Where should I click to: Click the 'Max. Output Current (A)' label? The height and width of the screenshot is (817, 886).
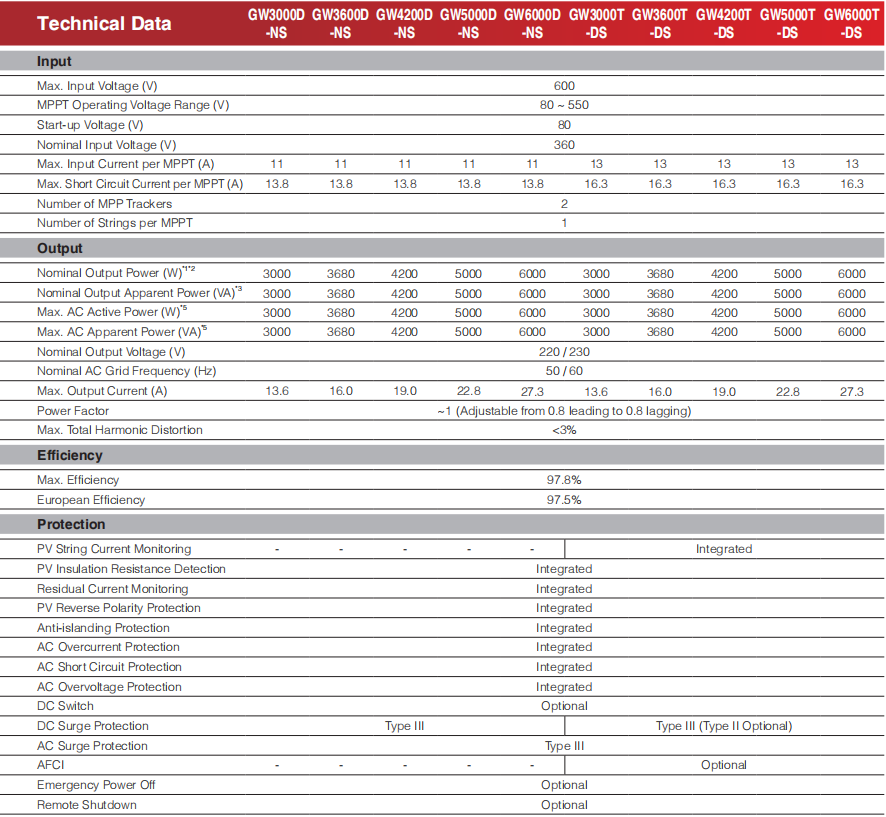pos(102,391)
